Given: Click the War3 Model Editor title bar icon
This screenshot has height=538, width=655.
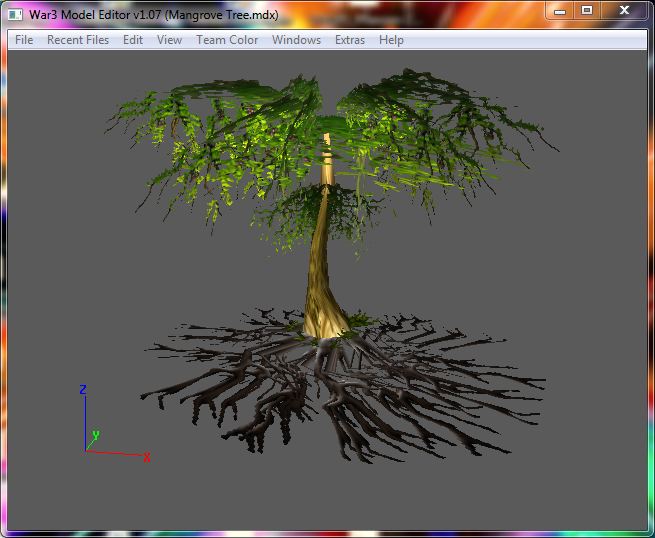Looking at the screenshot, I should tap(15, 14).
